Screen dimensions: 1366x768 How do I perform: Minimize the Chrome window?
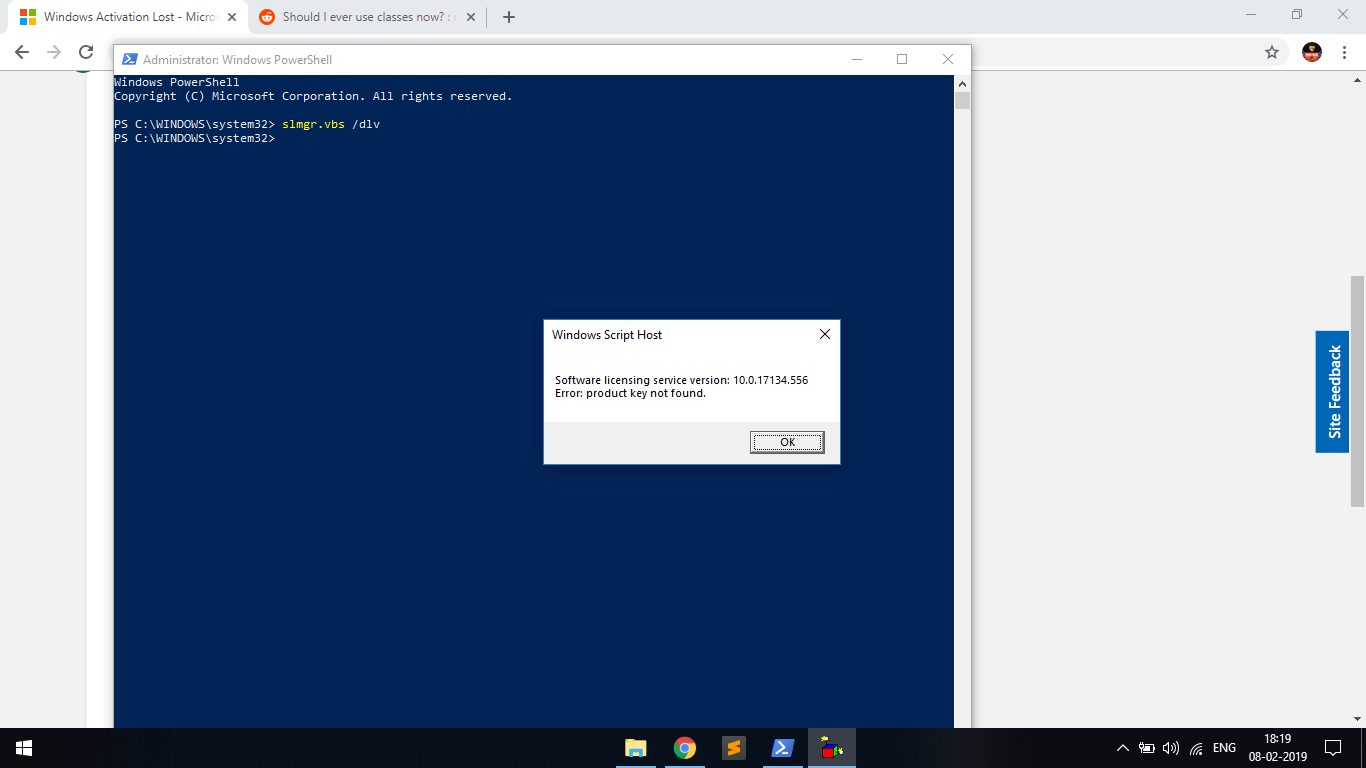coord(1251,15)
